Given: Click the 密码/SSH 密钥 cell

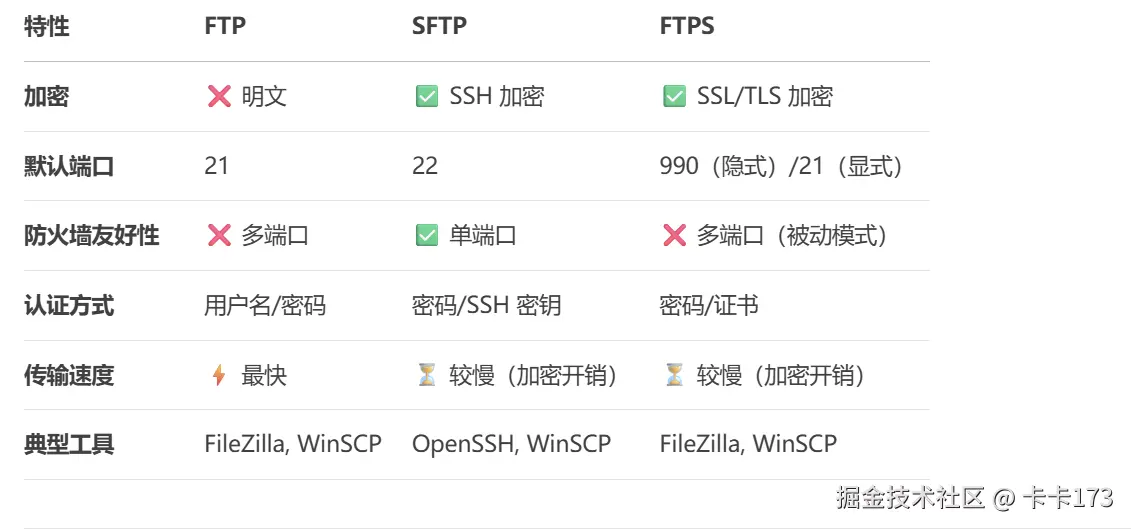Looking at the screenshot, I should [487, 306].
